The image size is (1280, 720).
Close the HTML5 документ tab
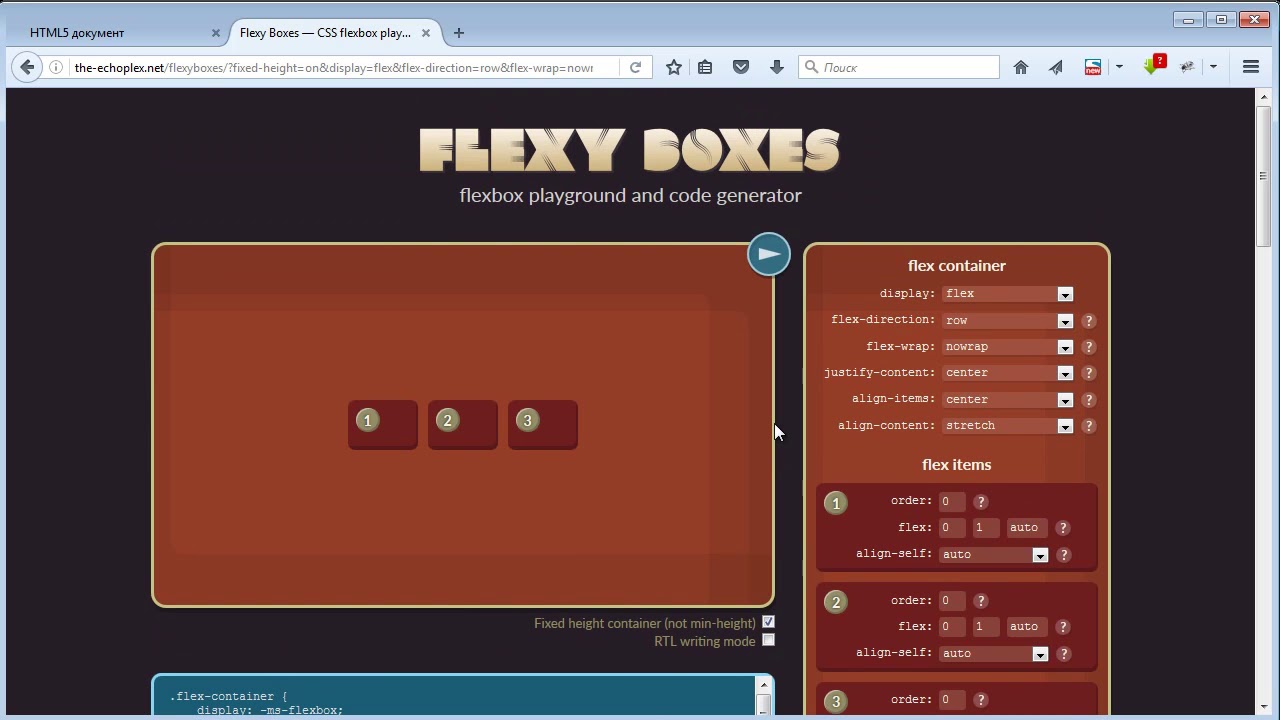click(x=215, y=33)
